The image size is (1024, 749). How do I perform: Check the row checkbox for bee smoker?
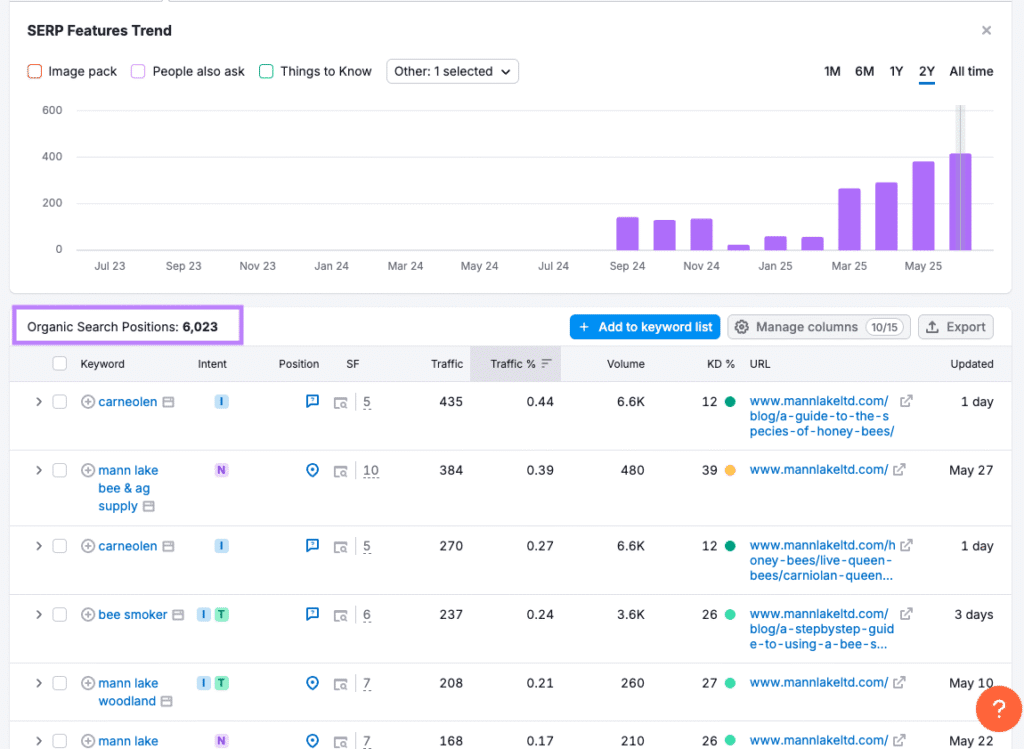point(60,614)
